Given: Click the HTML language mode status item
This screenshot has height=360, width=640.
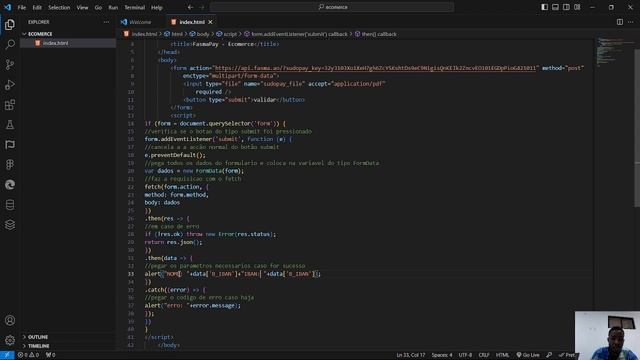Looking at the screenshot, I should [x=502, y=355].
